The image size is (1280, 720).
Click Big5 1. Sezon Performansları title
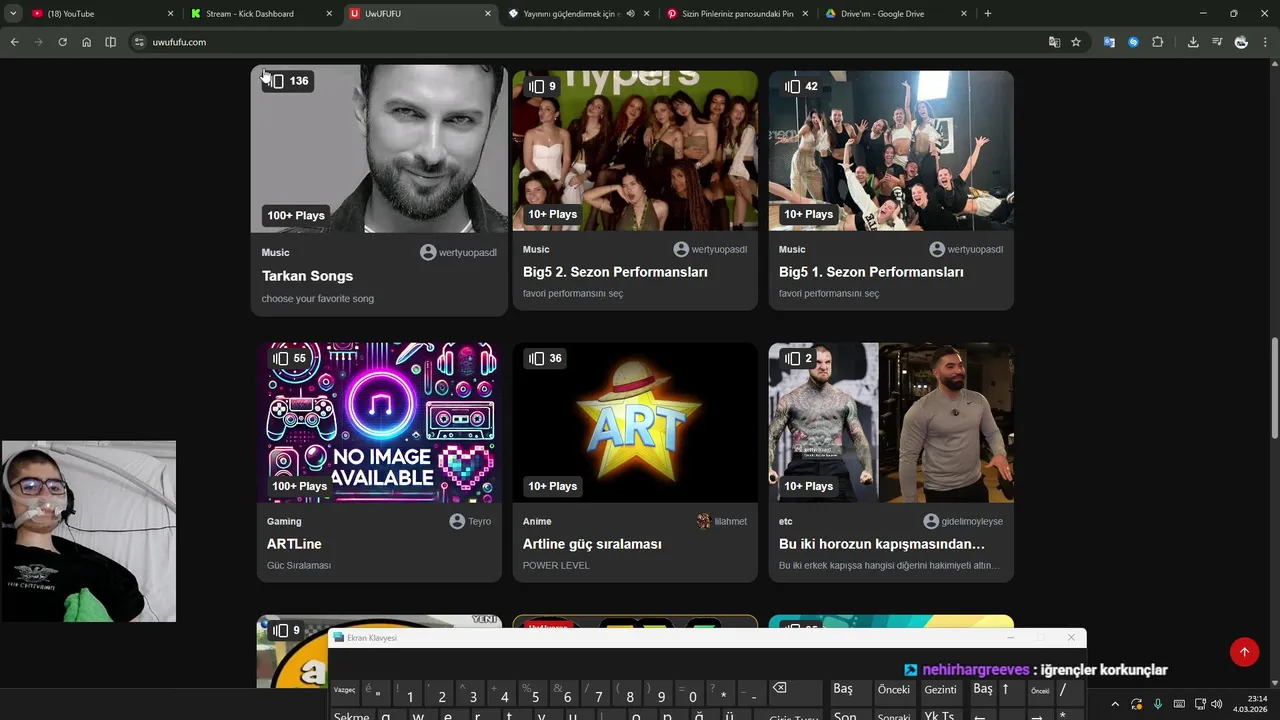pos(871,272)
